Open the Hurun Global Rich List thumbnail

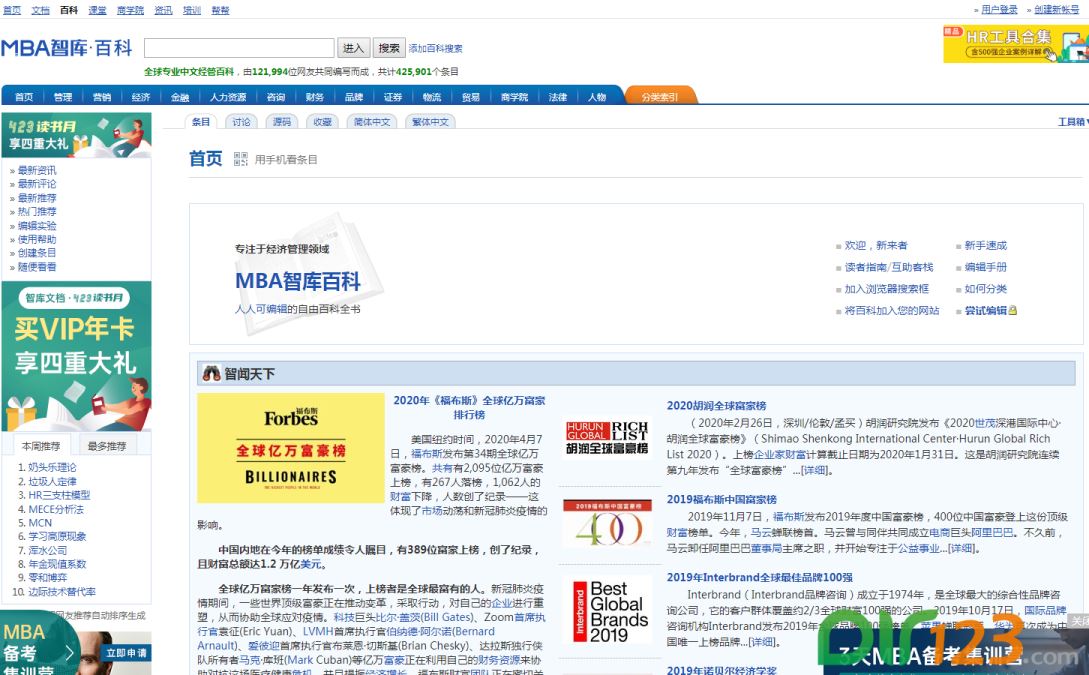(607, 438)
